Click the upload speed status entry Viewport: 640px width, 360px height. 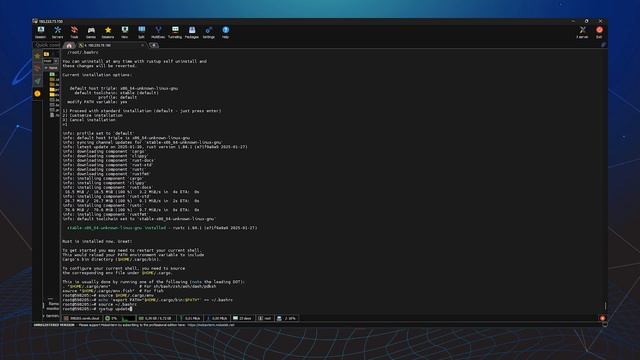(x=190, y=318)
